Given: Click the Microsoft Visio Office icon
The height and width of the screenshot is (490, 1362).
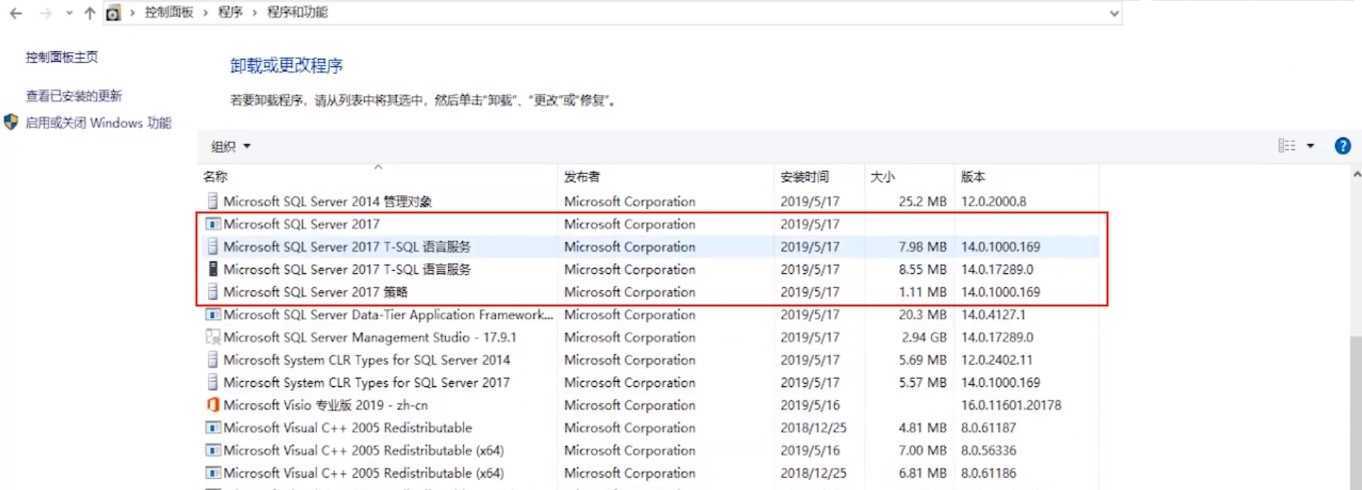Looking at the screenshot, I should click(212, 405).
